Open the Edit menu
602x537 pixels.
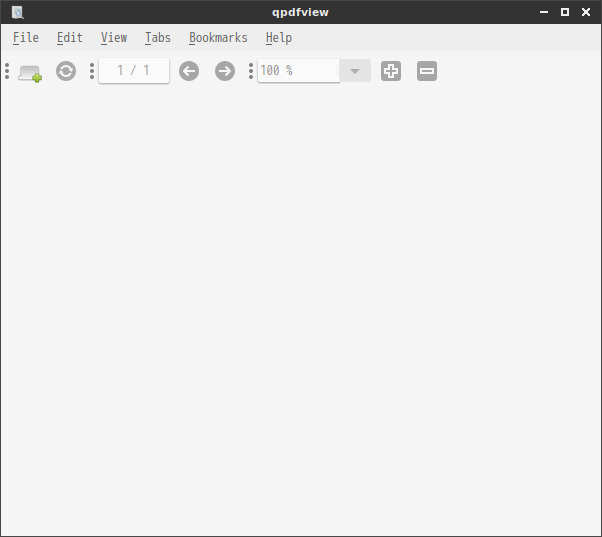tap(69, 38)
